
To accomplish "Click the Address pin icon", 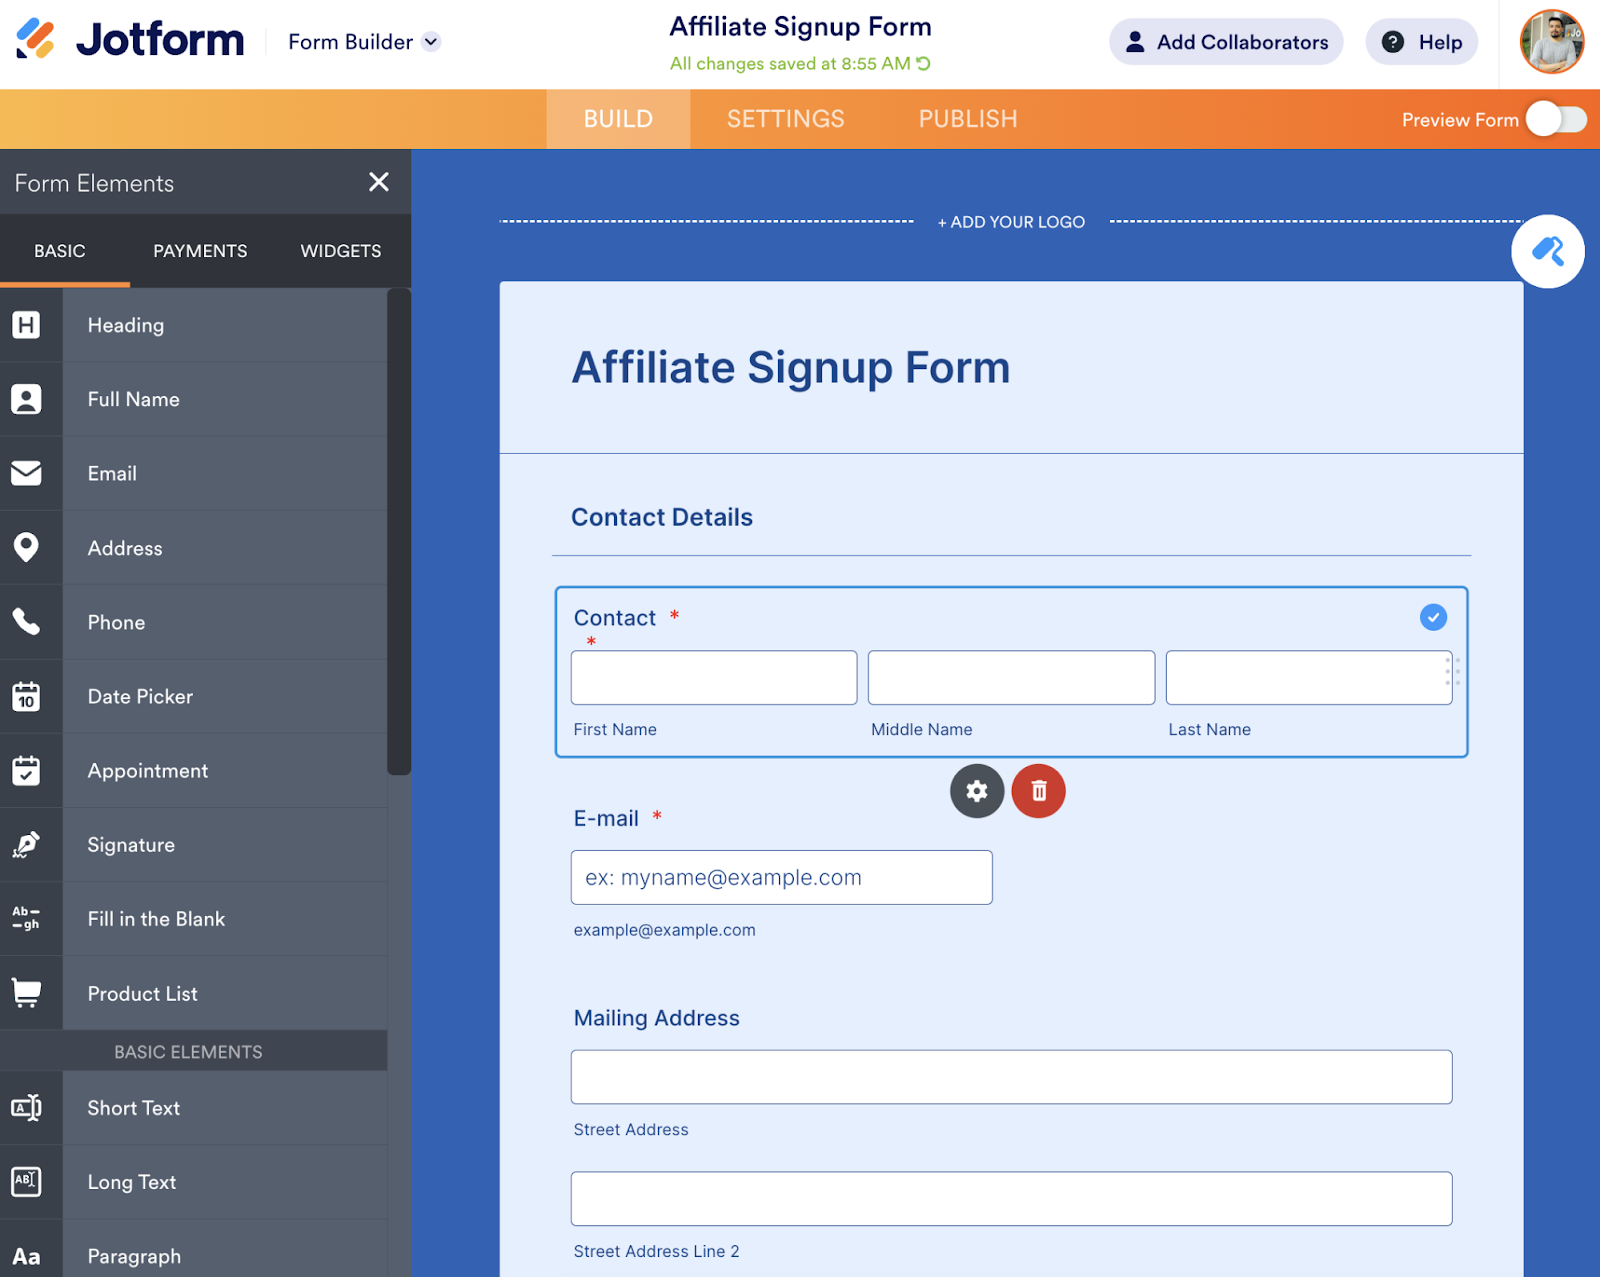I will pos(27,547).
